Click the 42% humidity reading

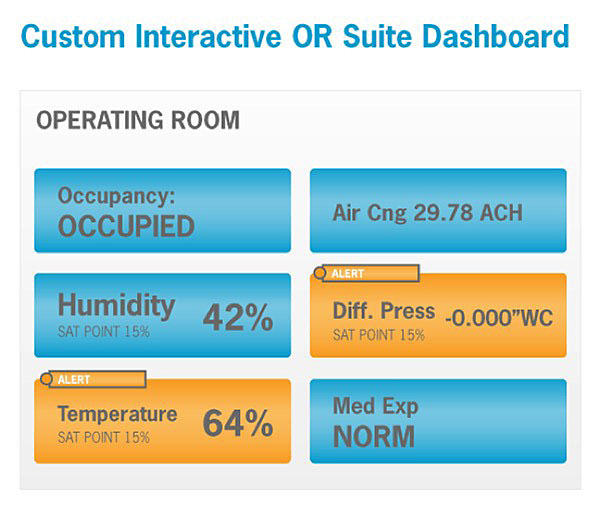coord(238,318)
